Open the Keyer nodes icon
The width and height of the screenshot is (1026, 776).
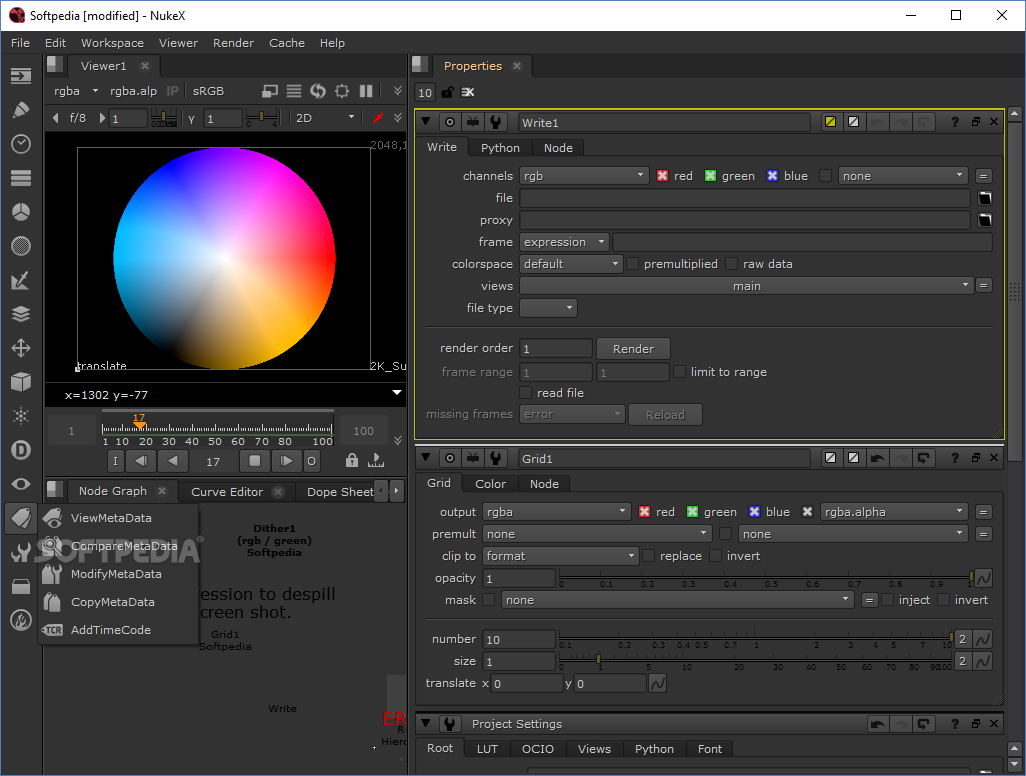point(21,280)
